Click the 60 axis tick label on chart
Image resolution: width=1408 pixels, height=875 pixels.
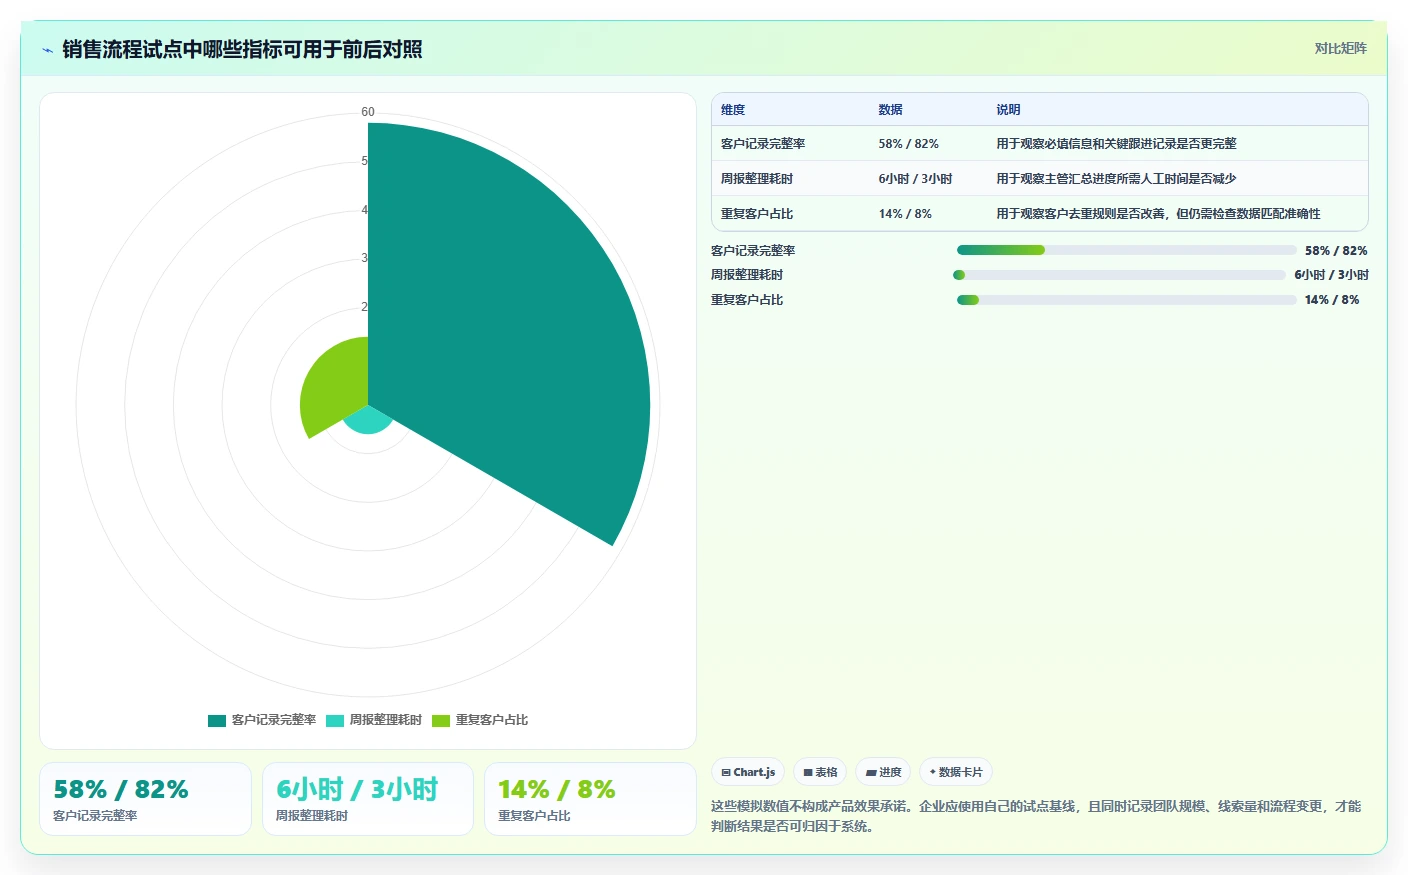coord(368,112)
